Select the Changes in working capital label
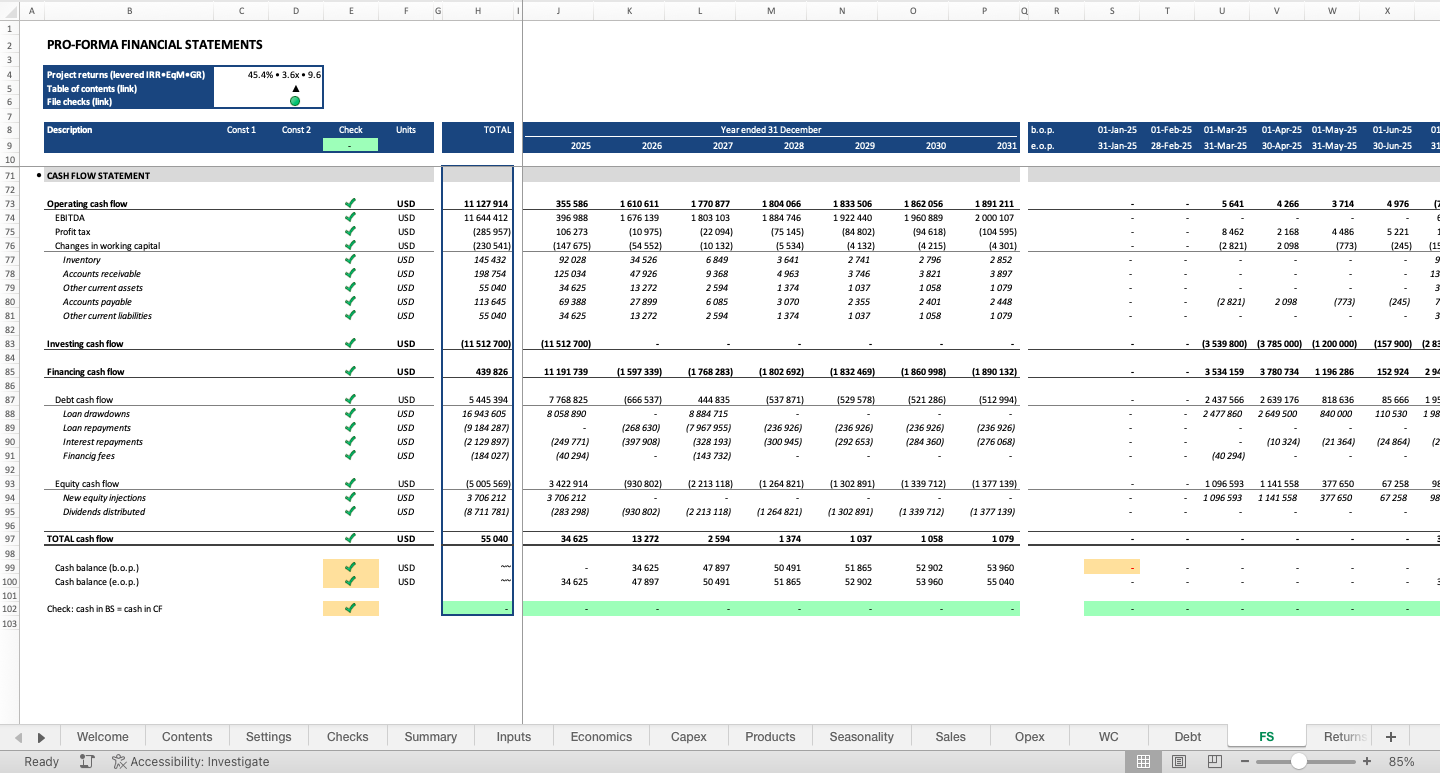1440x773 pixels. 107,245
